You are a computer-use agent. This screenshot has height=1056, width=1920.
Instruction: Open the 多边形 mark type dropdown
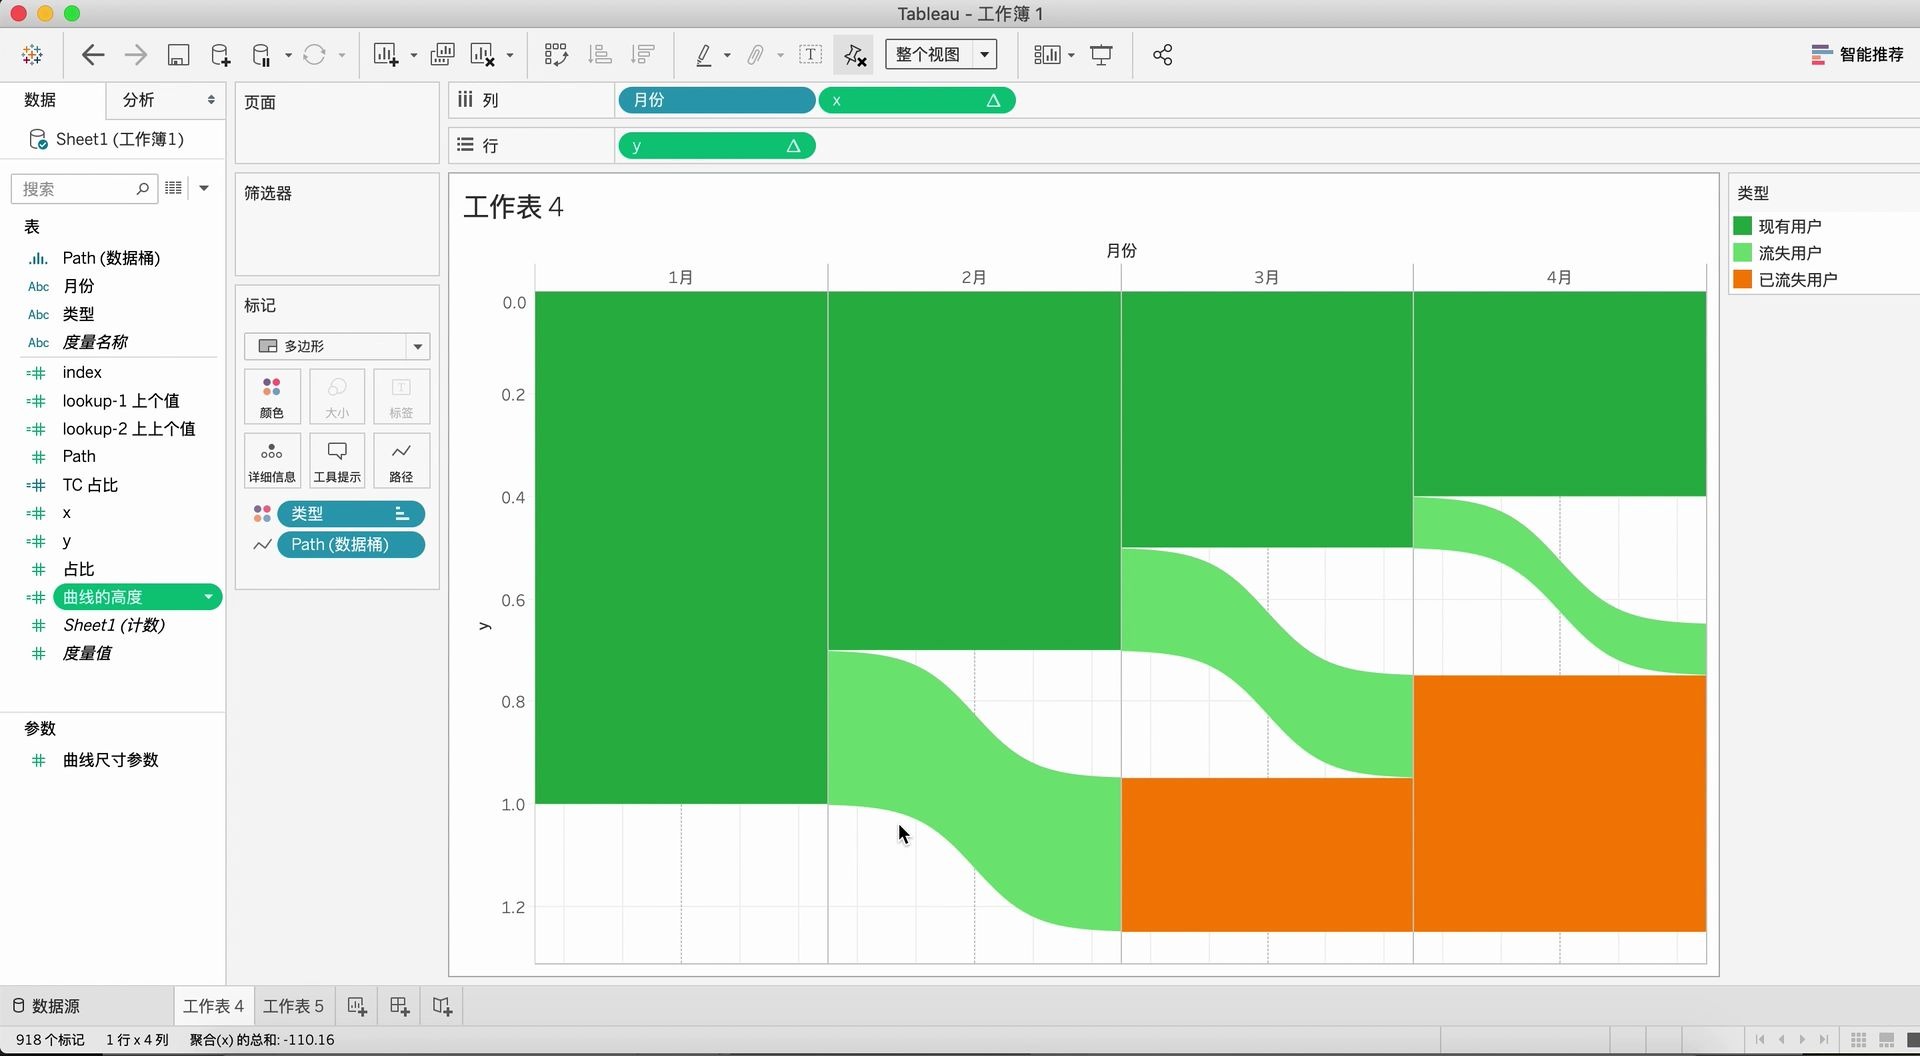[337, 346]
